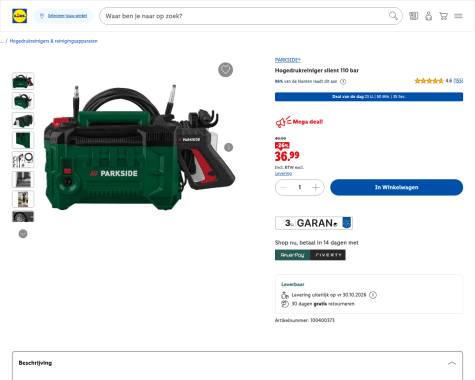Open the 155 reviews link
The height and width of the screenshot is (380, 475).
tap(458, 81)
